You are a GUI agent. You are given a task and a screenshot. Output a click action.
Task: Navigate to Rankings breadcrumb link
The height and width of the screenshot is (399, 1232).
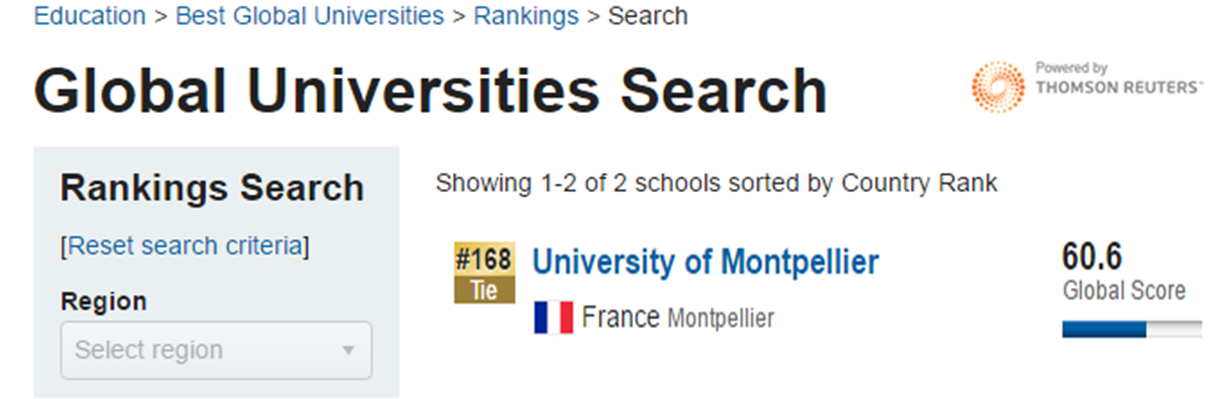(526, 16)
